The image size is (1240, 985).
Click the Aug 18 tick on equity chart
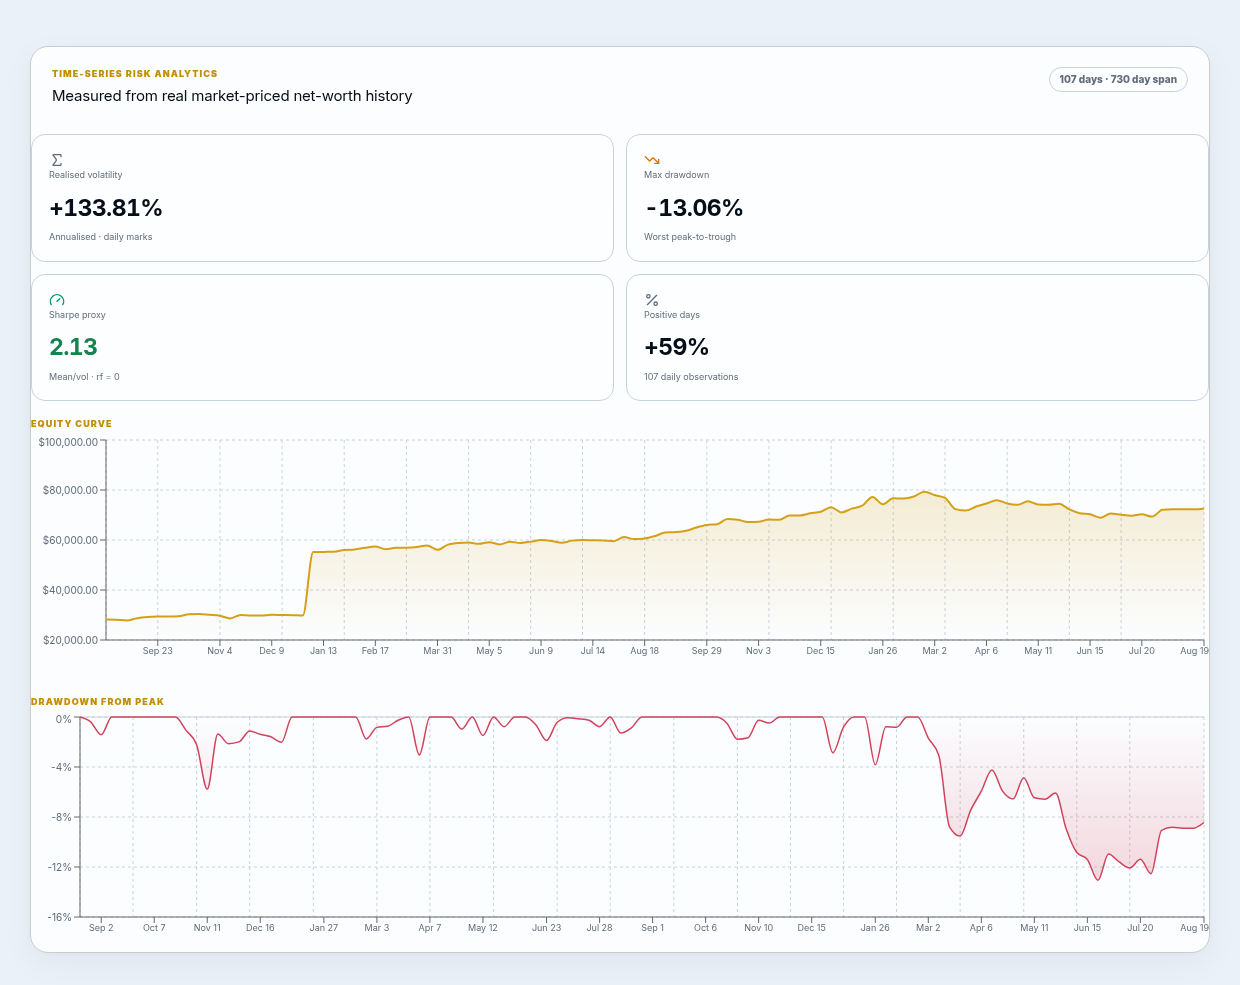coord(645,651)
